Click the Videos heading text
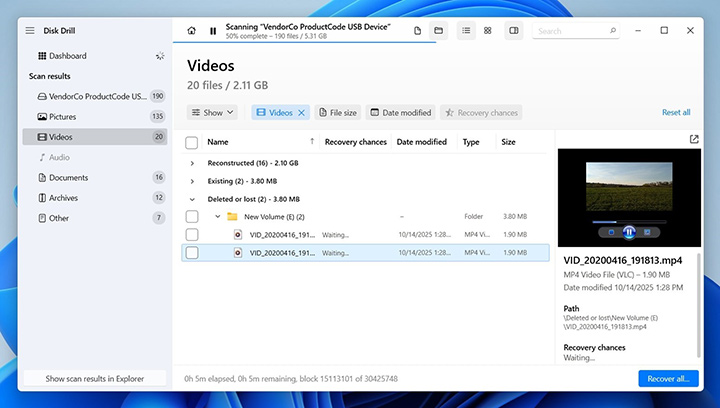 click(x=211, y=66)
